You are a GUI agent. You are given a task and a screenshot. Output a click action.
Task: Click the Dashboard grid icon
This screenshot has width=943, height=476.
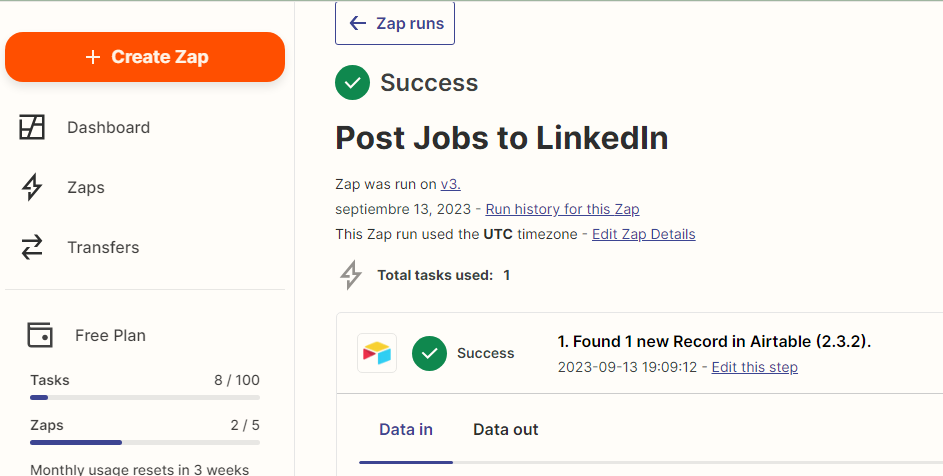(33, 127)
